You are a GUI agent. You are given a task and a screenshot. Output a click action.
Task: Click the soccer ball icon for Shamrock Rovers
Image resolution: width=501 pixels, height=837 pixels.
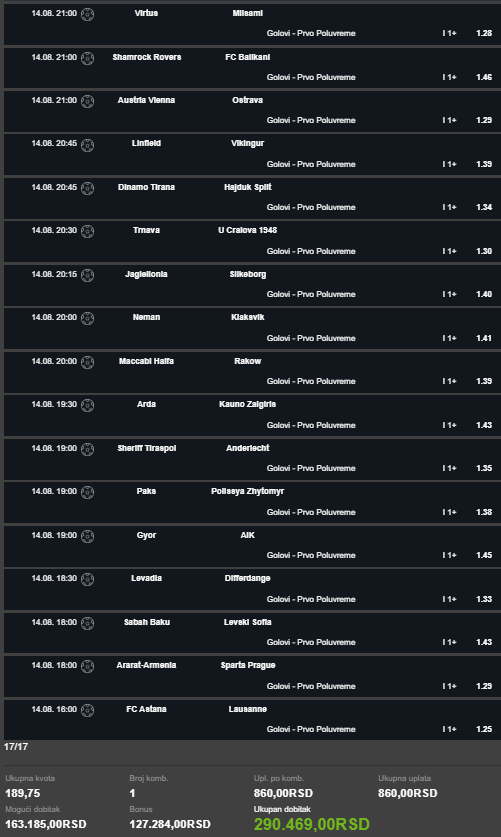(88, 58)
